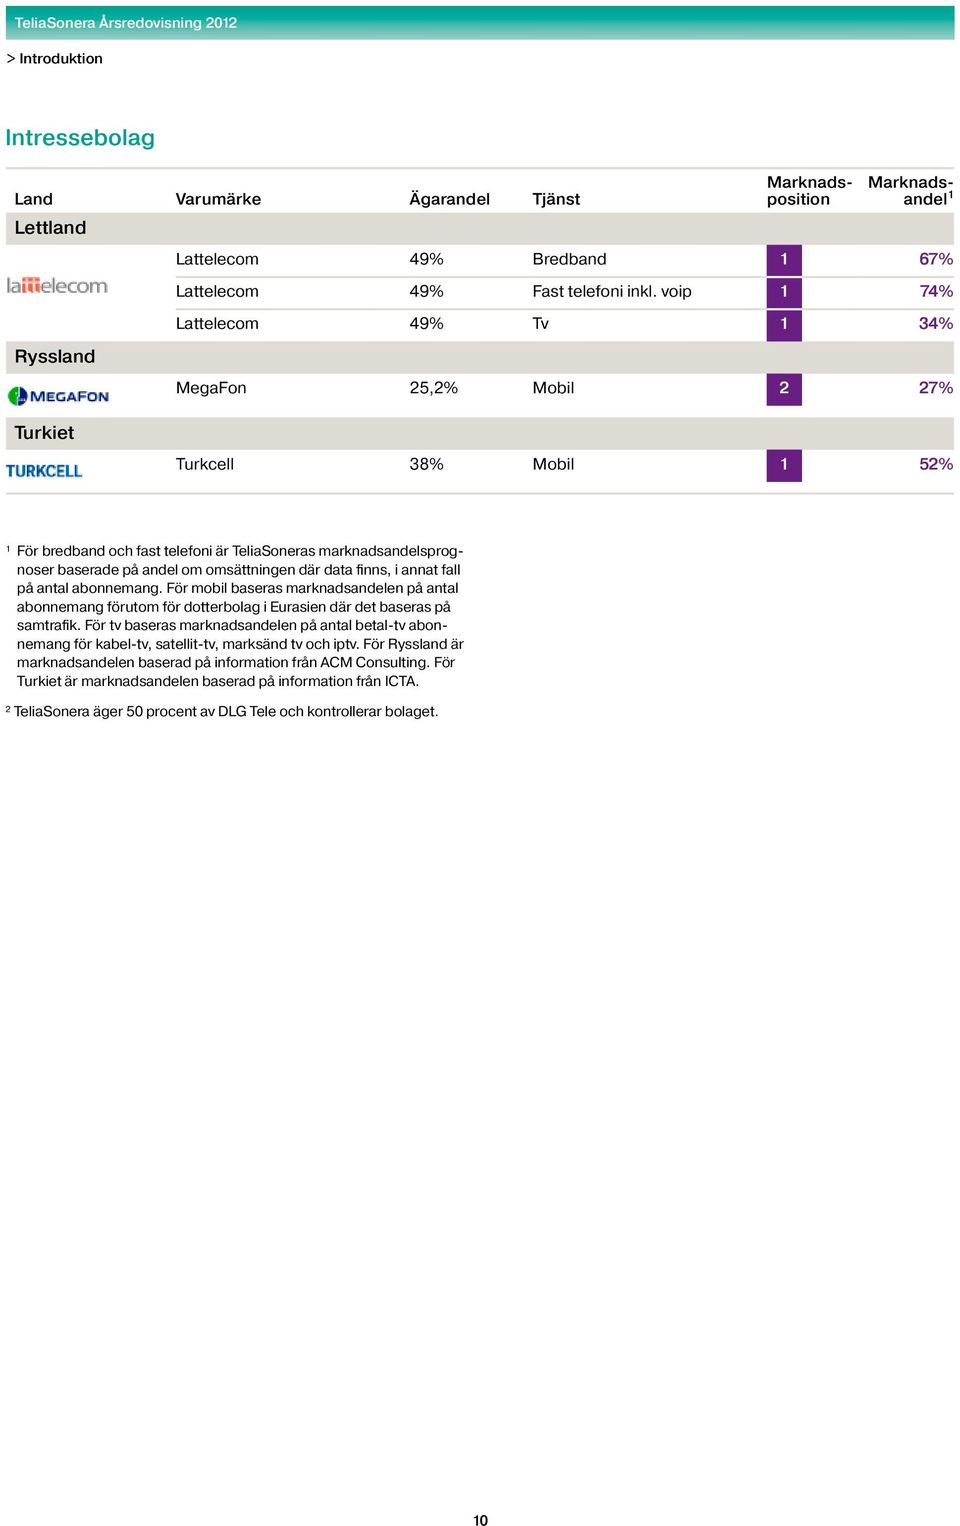
Task: Click Fast telefoni position badge
Action: click(x=784, y=292)
